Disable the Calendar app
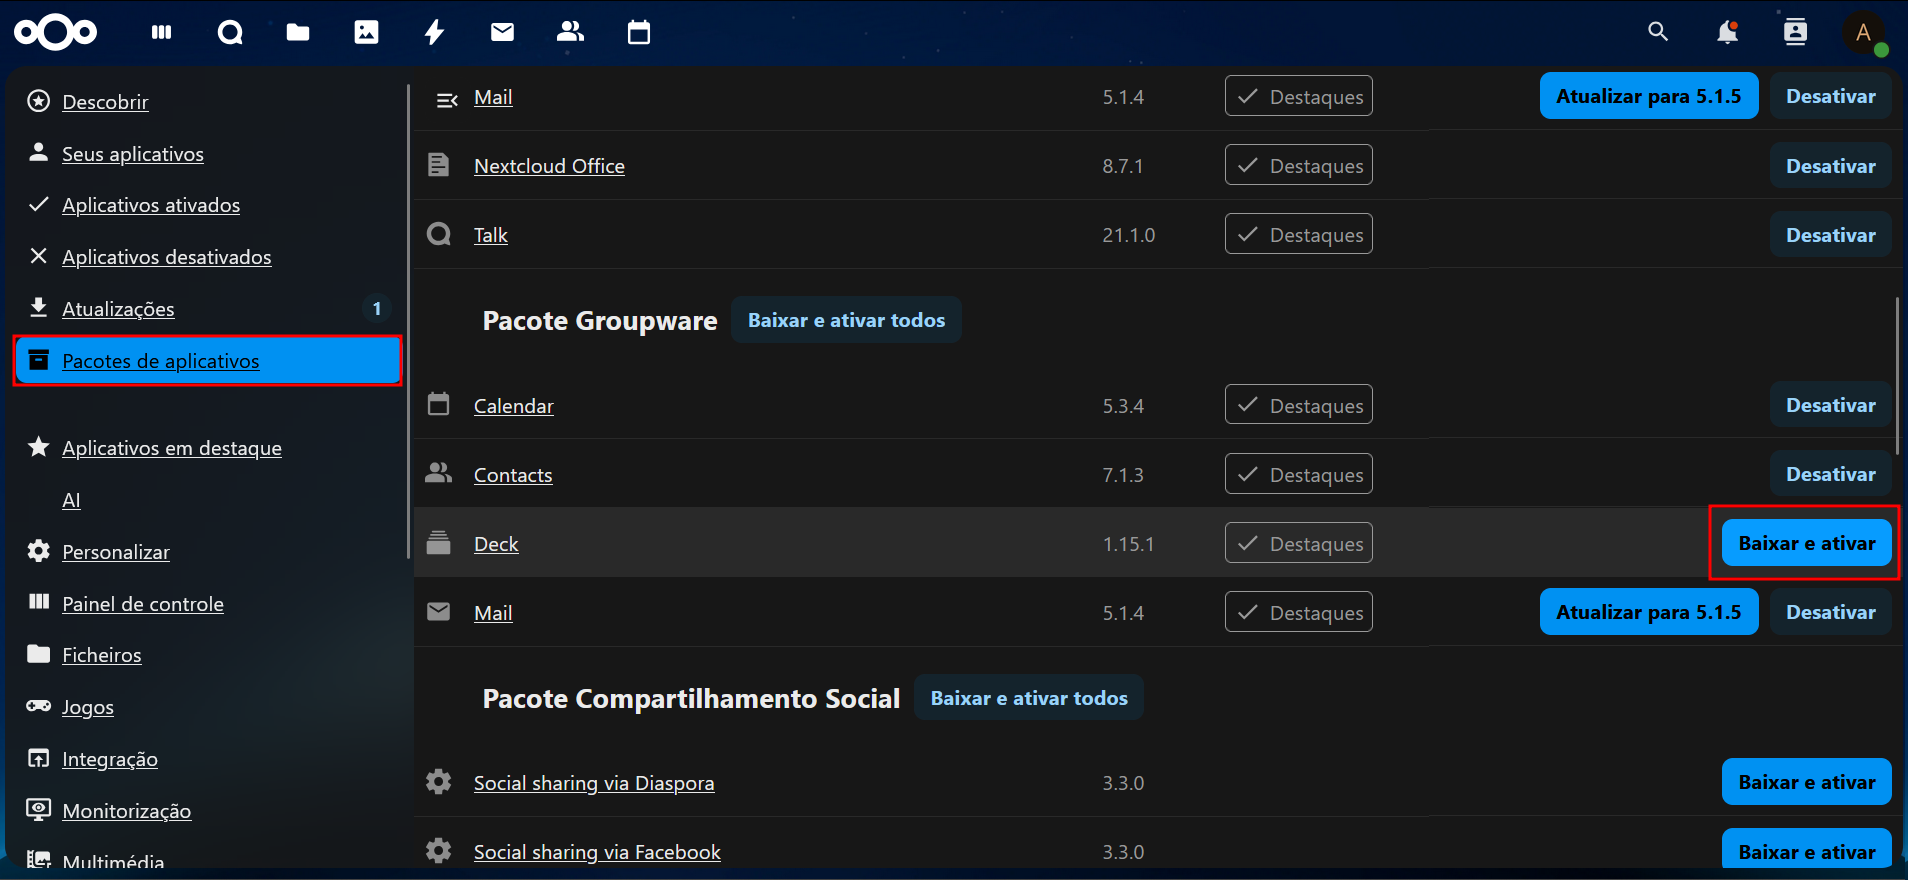1908x880 pixels. (x=1830, y=405)
